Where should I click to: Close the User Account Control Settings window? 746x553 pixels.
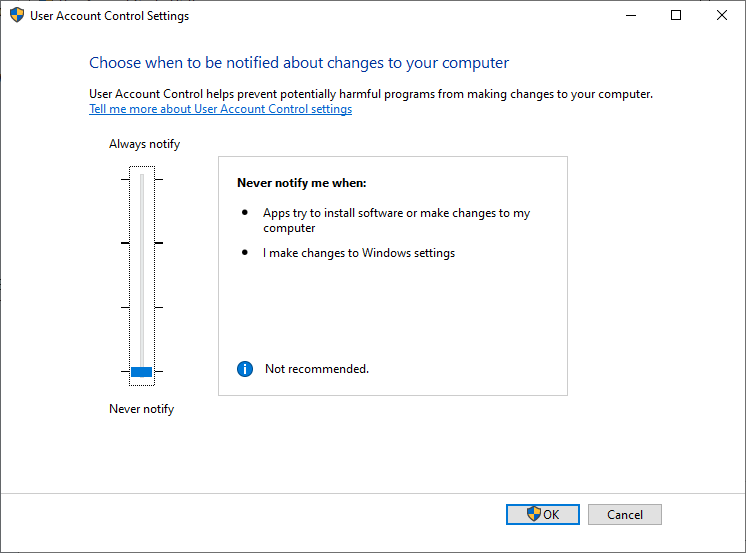click(x=722, y=16)
